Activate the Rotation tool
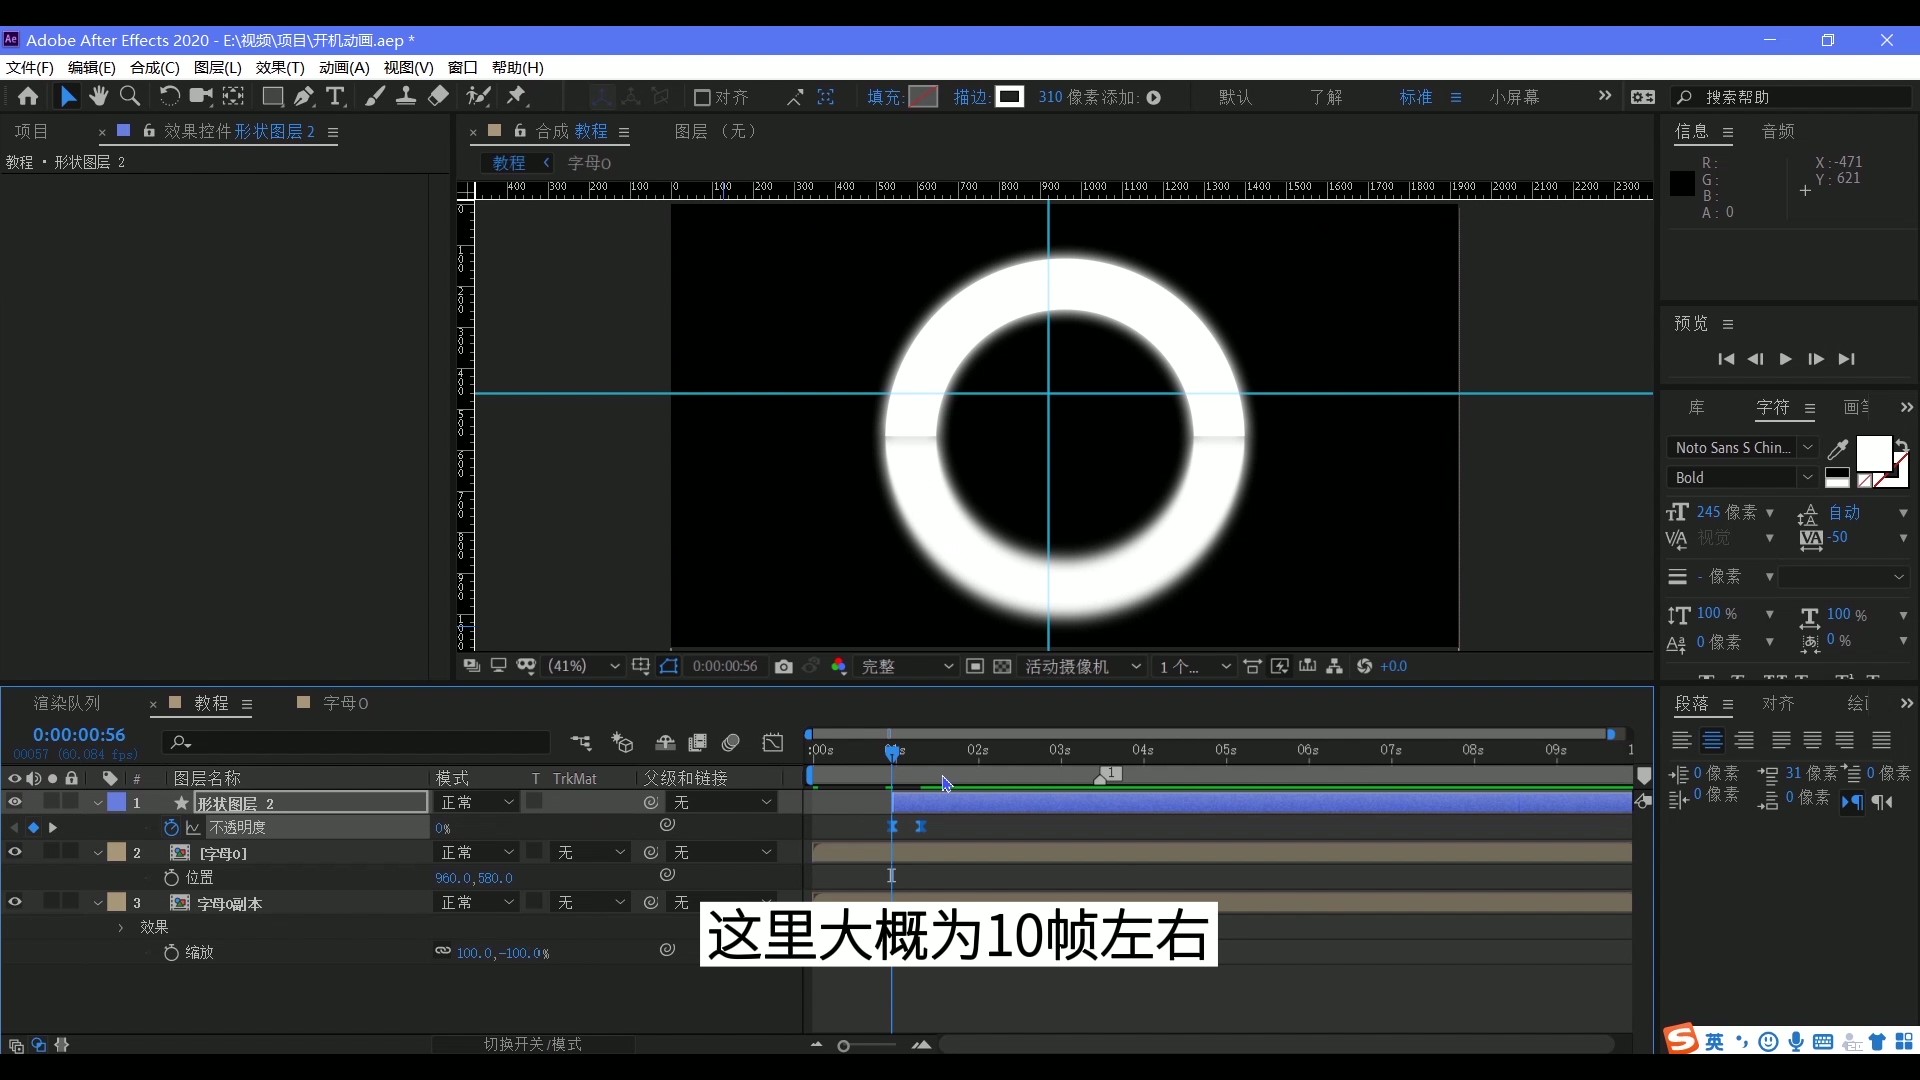 click(x=168, y=96)
